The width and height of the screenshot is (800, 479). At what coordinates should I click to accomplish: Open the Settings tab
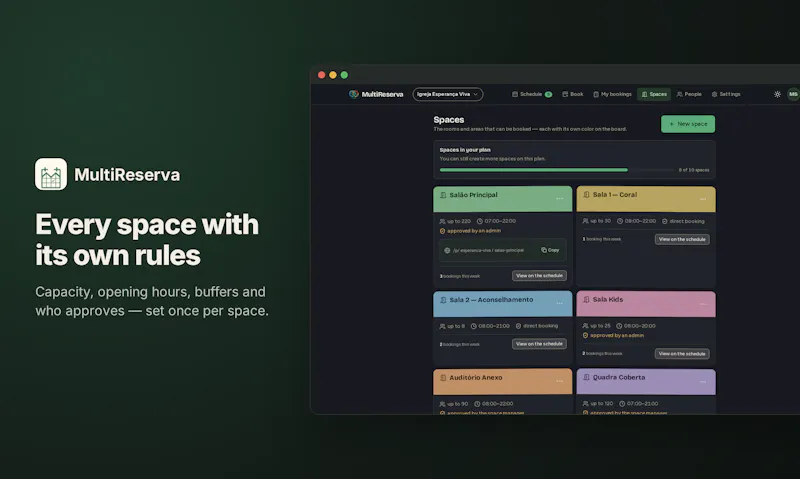(726, 94)
